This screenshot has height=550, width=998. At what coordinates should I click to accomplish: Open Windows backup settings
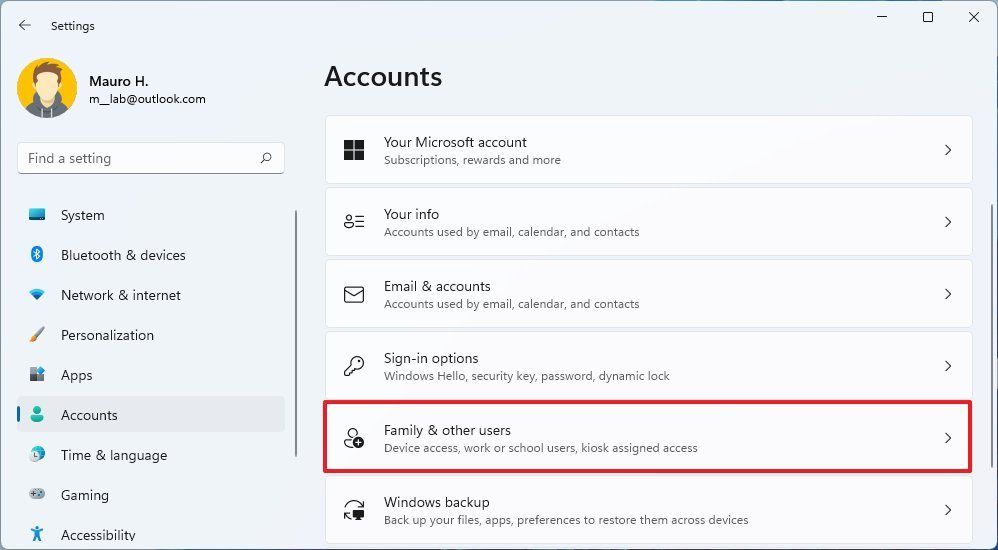pos(649,510)
